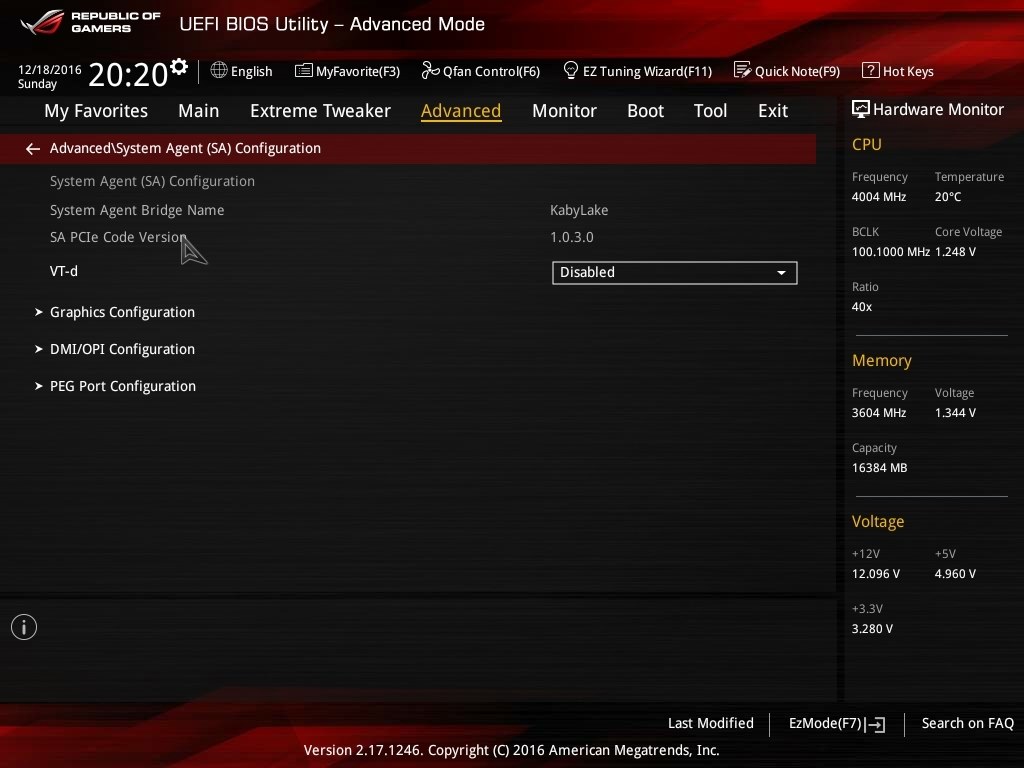Switch to EzMode
Viewport: 1024px width, 768px height.
tap(836, 723)
